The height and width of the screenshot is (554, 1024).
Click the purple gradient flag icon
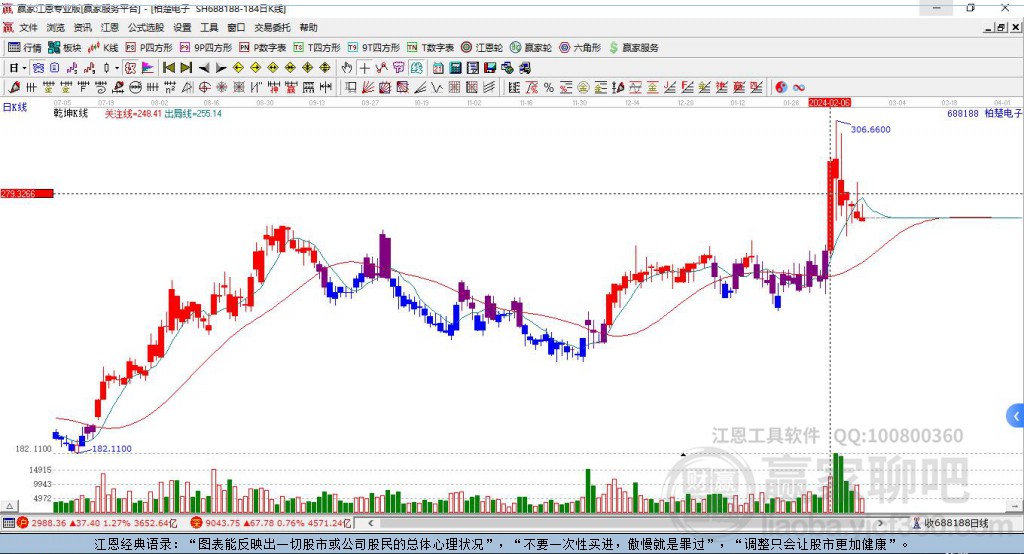pyautogui.click(x=148, y=68)
